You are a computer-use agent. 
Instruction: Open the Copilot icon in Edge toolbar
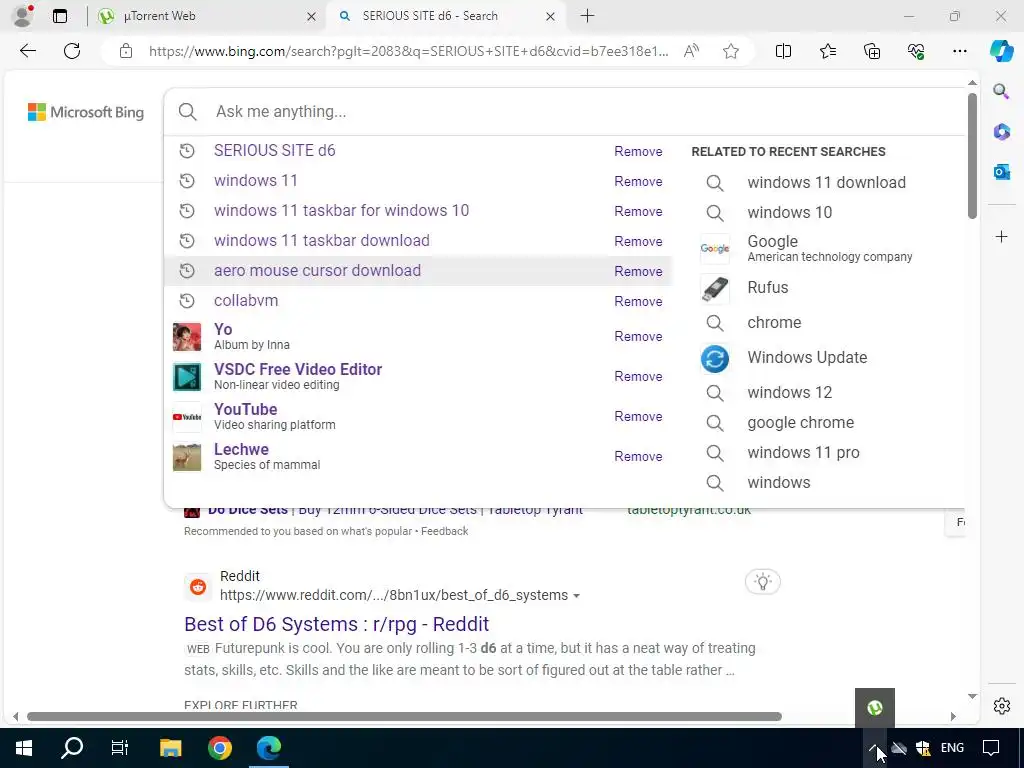tap(1001, 50)
